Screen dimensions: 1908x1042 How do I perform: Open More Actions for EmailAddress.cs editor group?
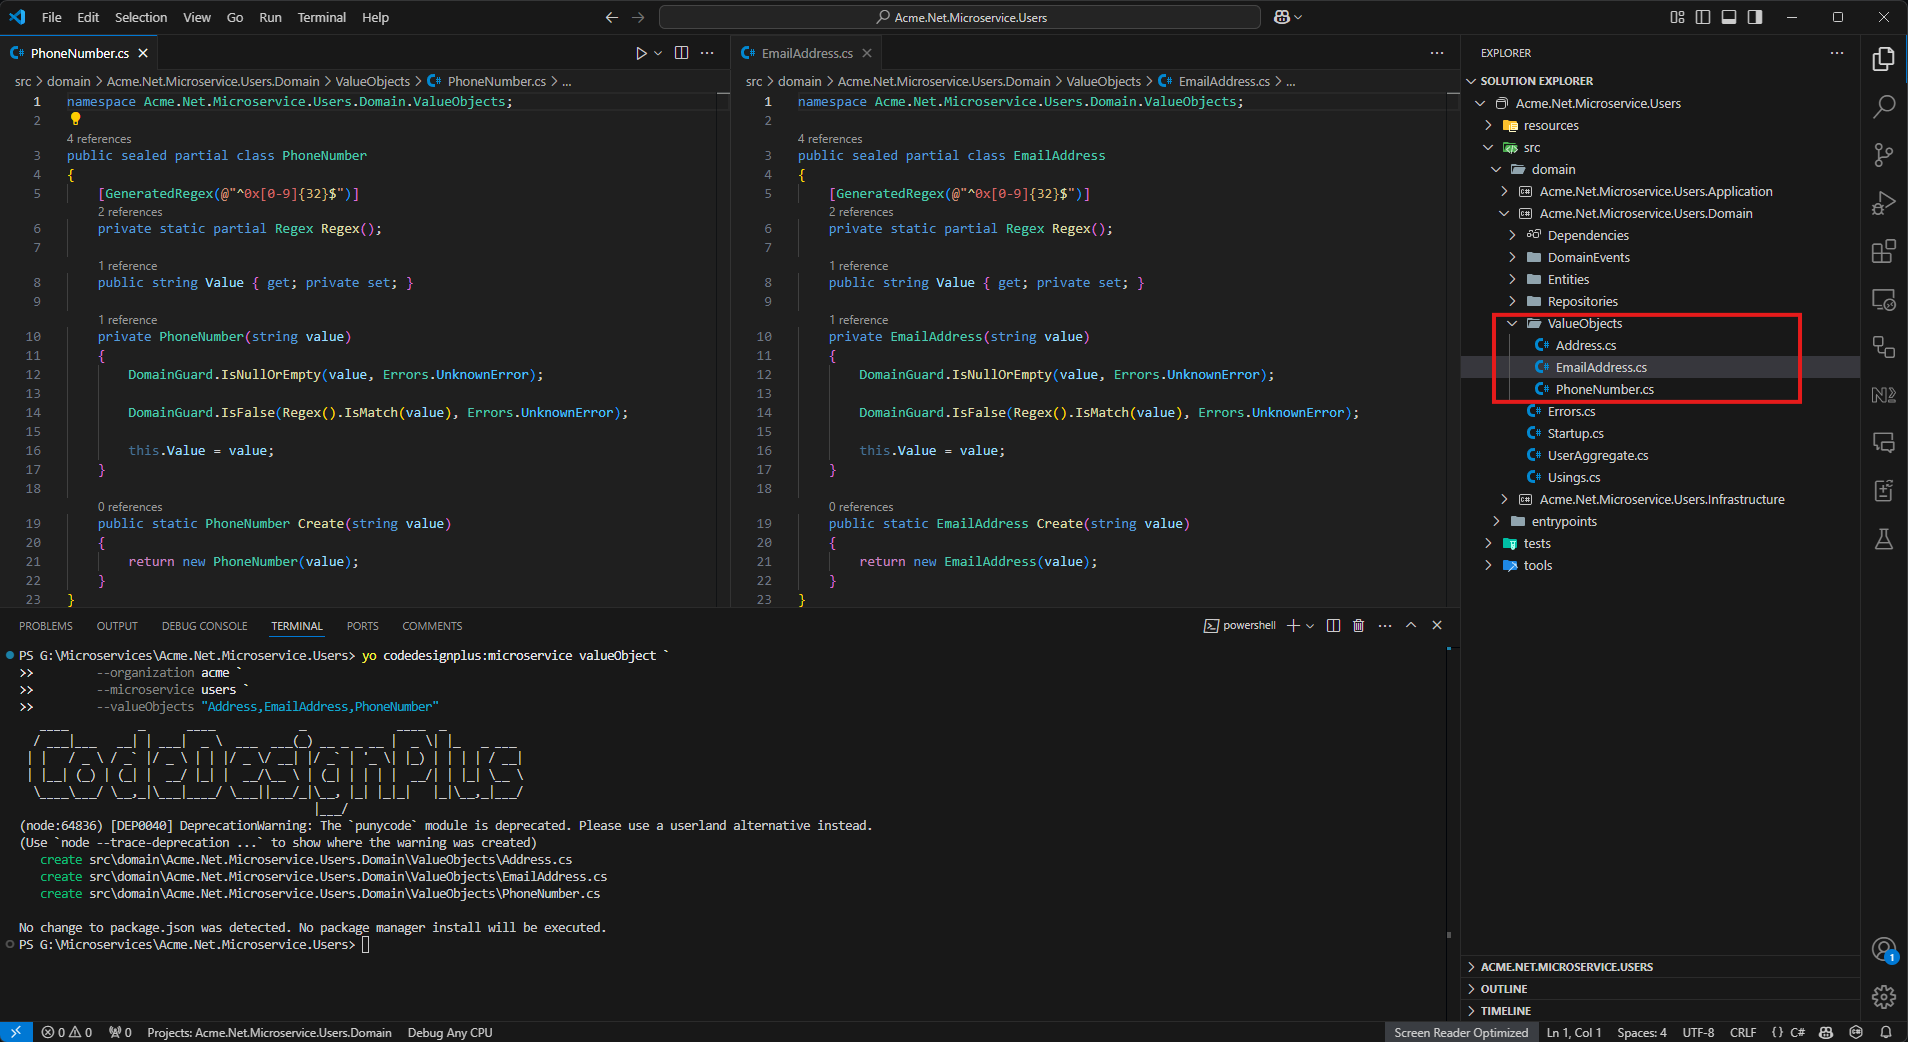pyautogui.click(x=1437, y=53)
